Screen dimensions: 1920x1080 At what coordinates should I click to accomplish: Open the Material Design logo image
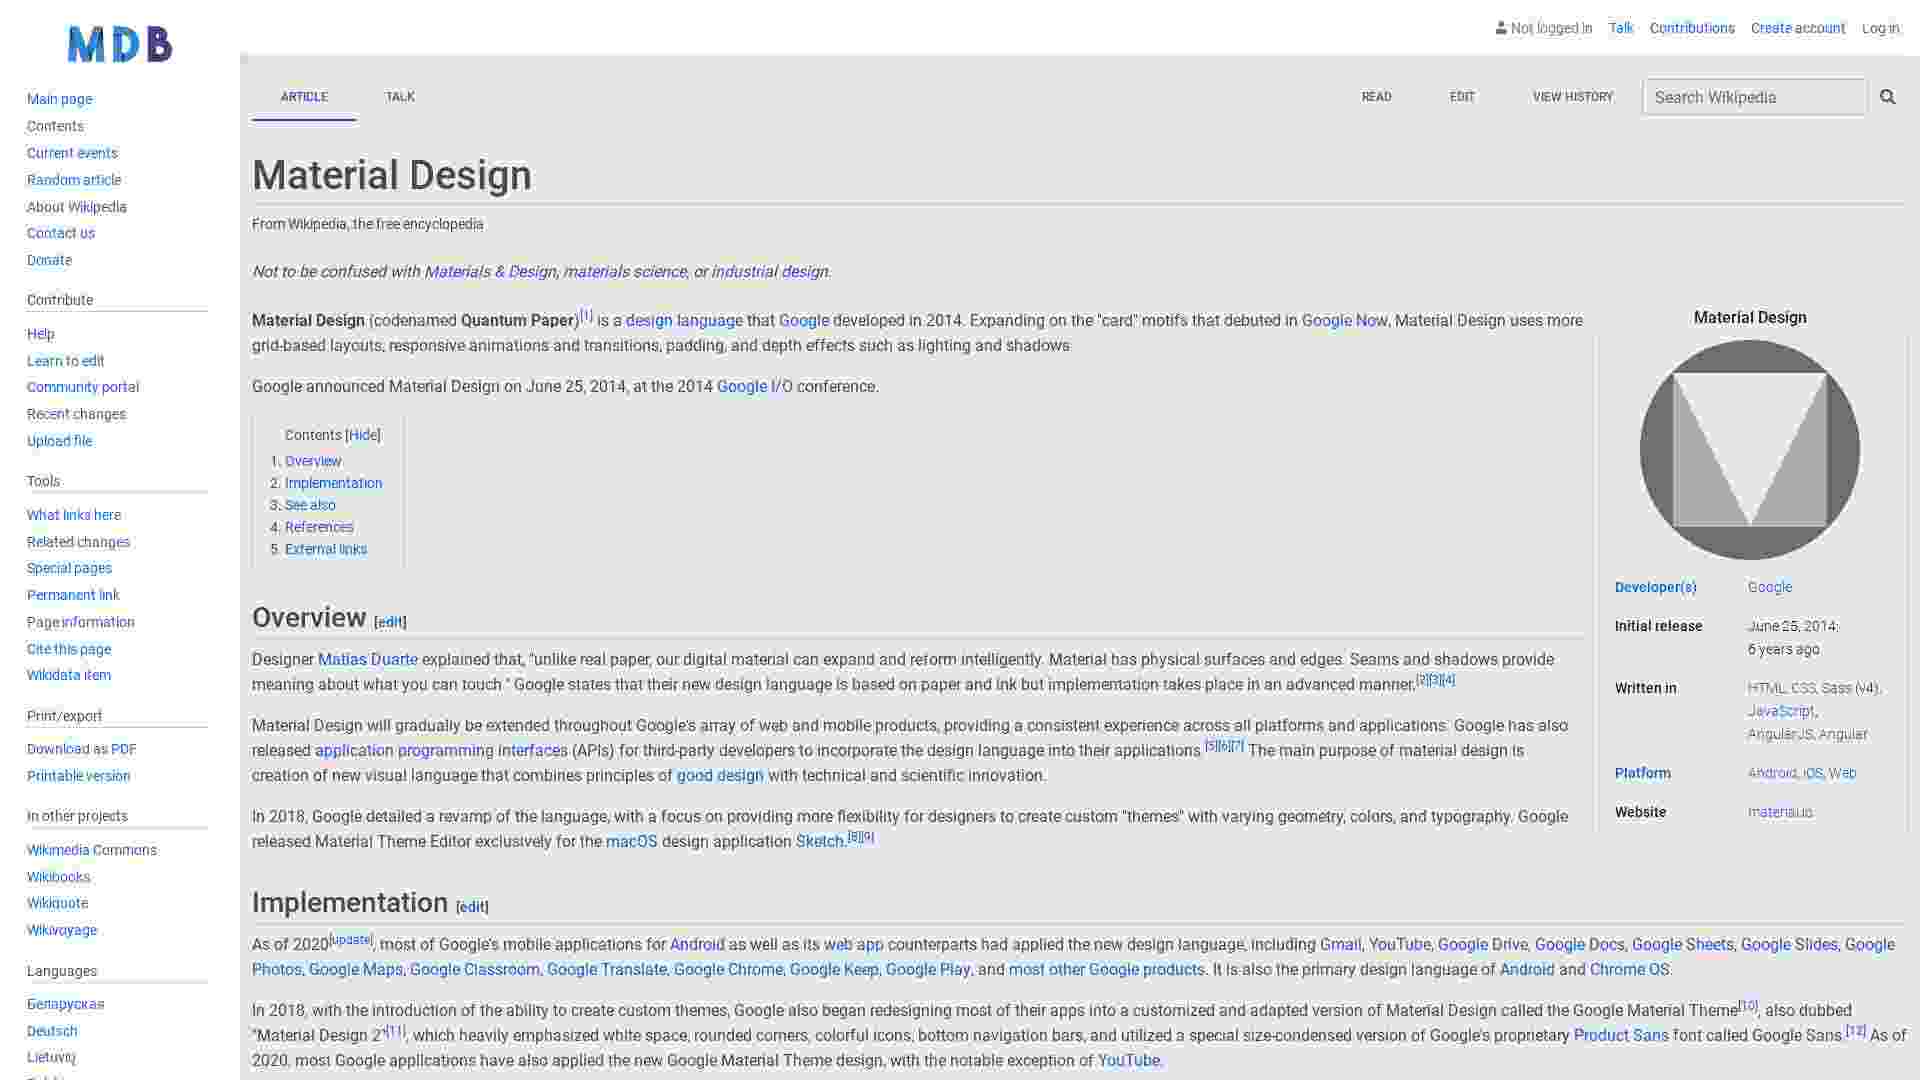[x=1750, y=450]
